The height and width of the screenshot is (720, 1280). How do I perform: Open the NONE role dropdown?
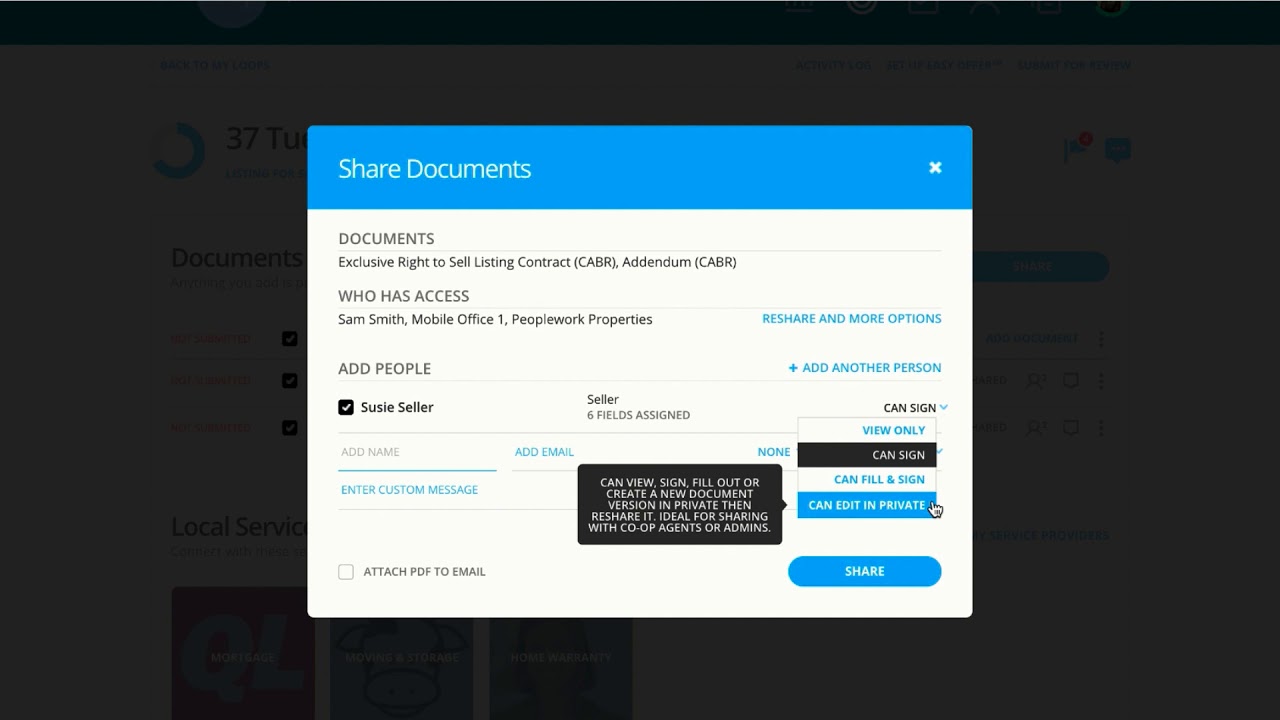[774, 452]
